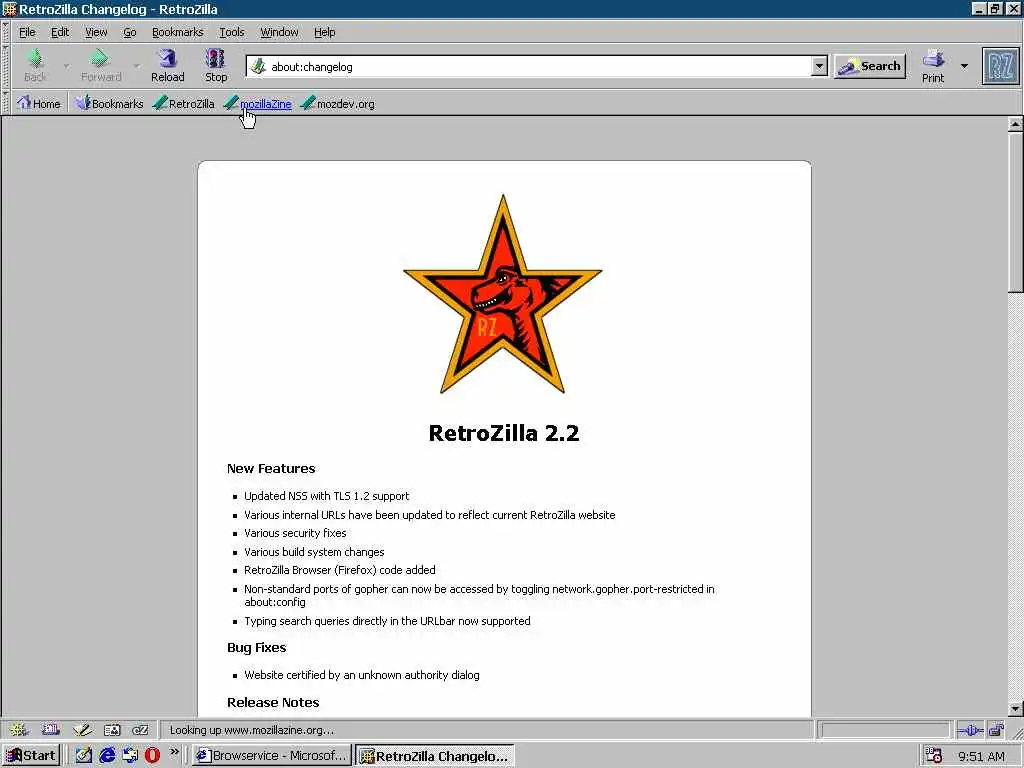Launch Opera from quick launch
The height and width of the screenshot is (768, 1024).
[x=153, y=756]
